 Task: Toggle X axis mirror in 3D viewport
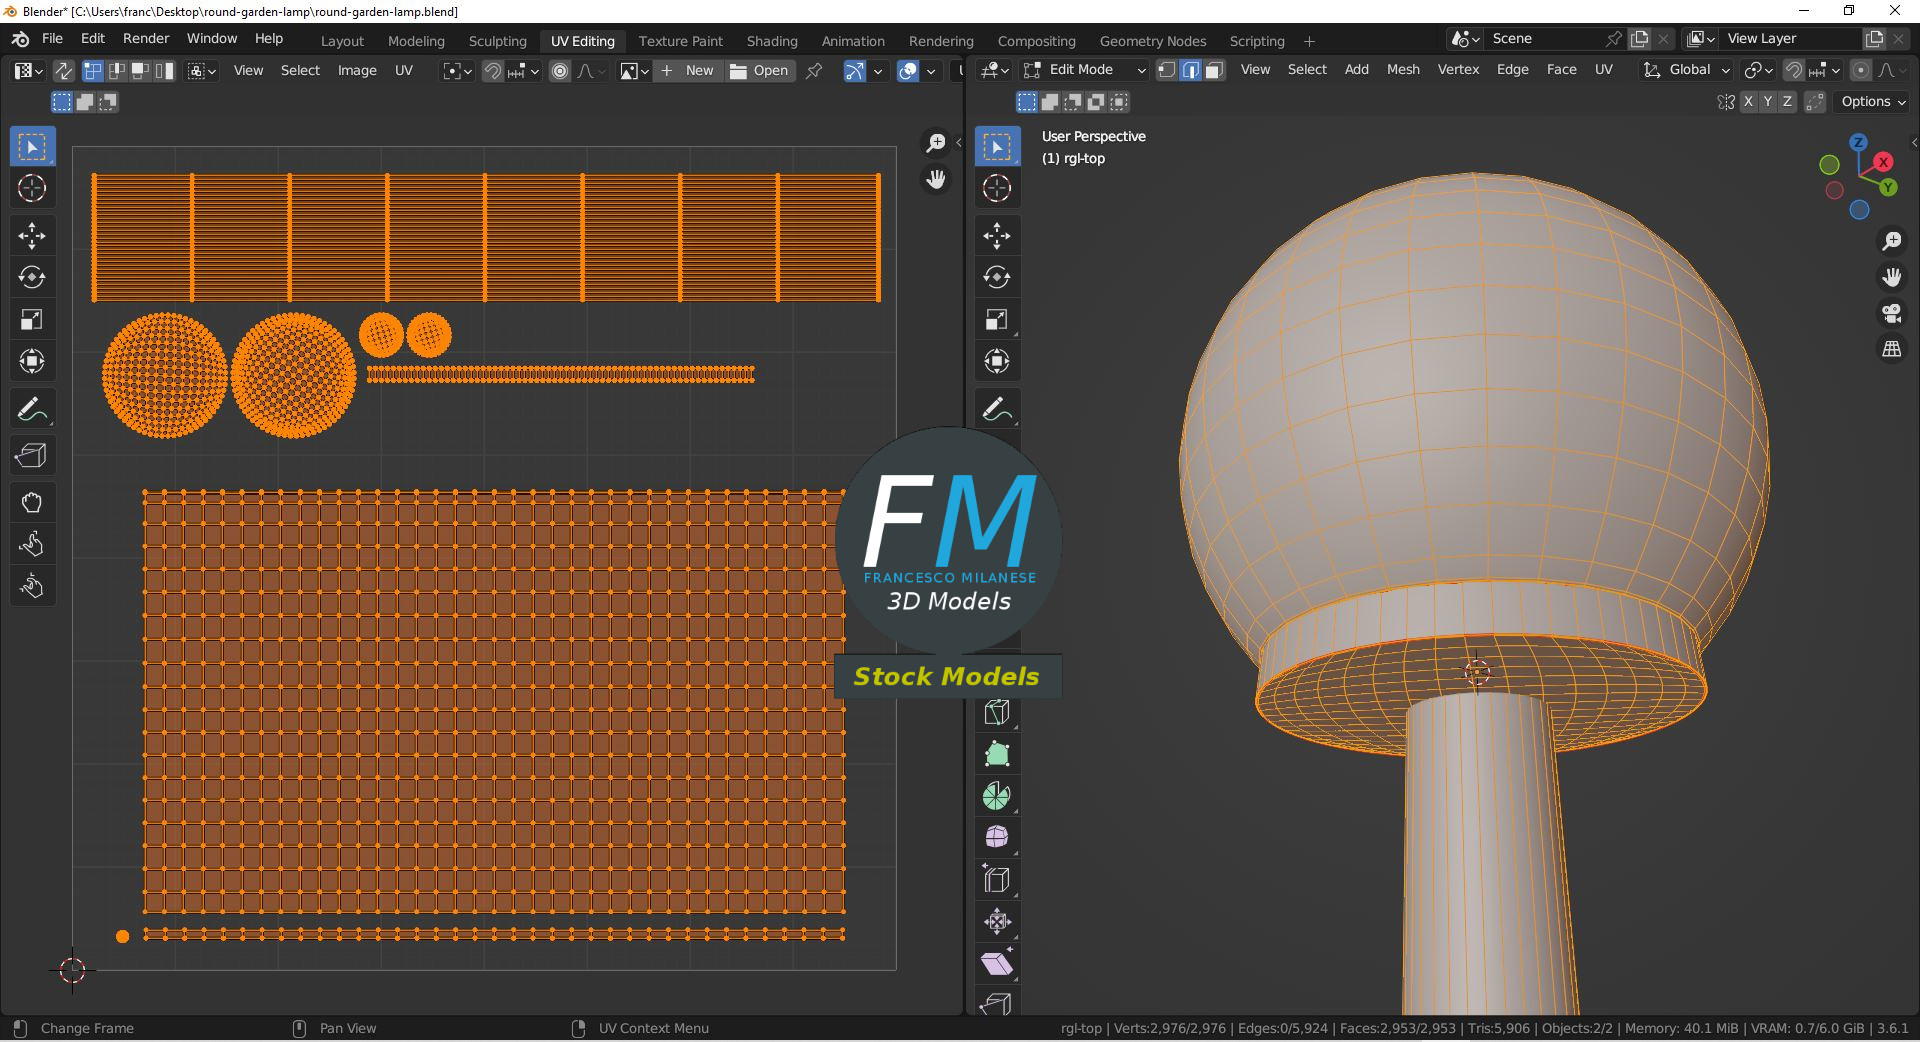[x=1748, y=102]
